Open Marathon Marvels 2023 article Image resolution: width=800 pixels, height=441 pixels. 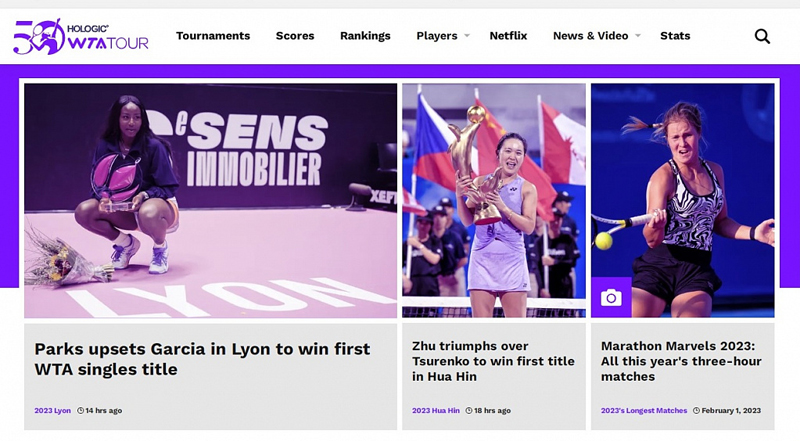681,361
